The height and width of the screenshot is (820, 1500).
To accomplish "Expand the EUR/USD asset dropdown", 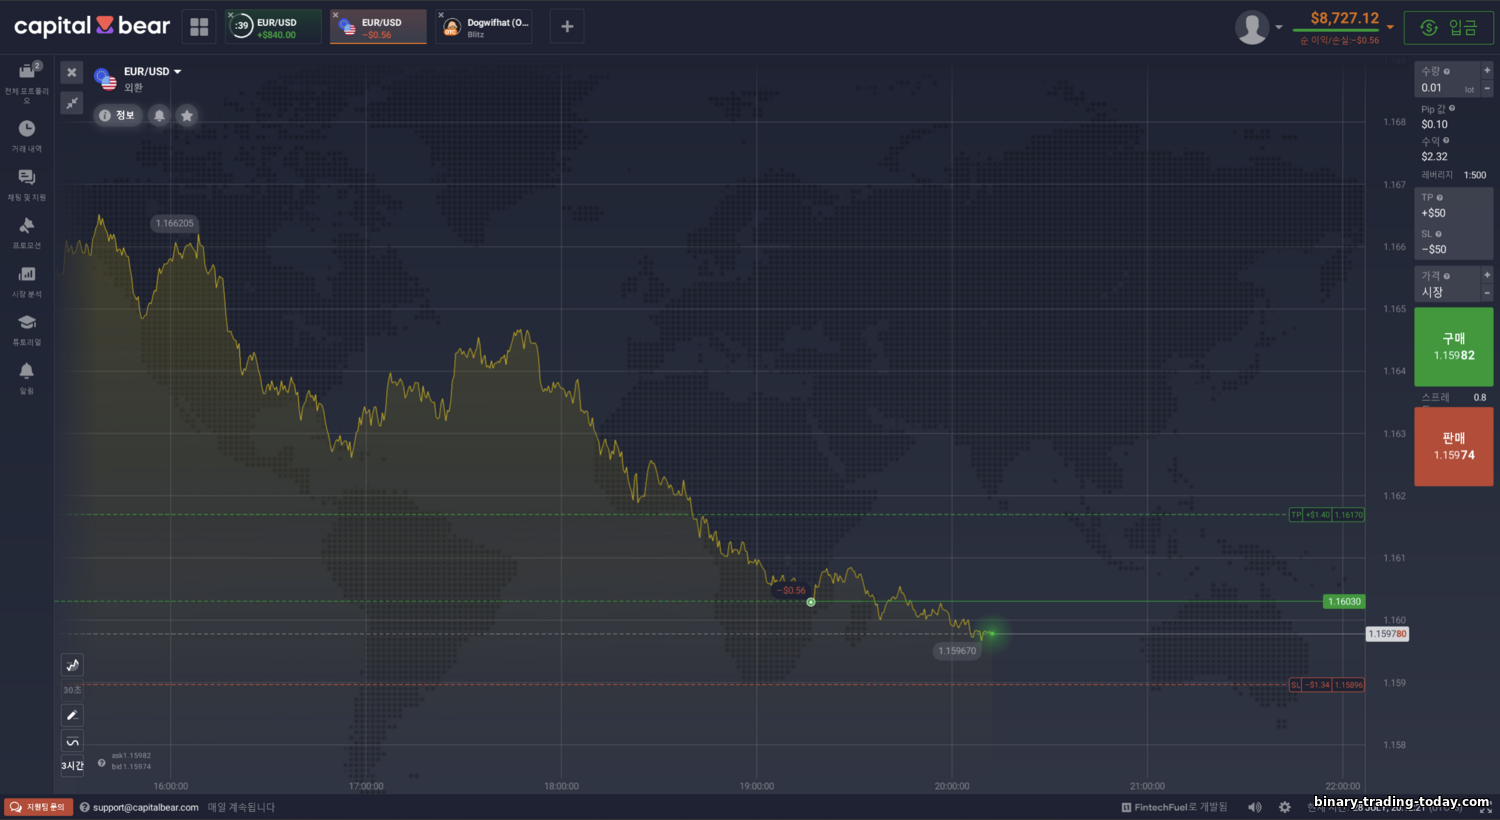I will [x=178, y=72].
